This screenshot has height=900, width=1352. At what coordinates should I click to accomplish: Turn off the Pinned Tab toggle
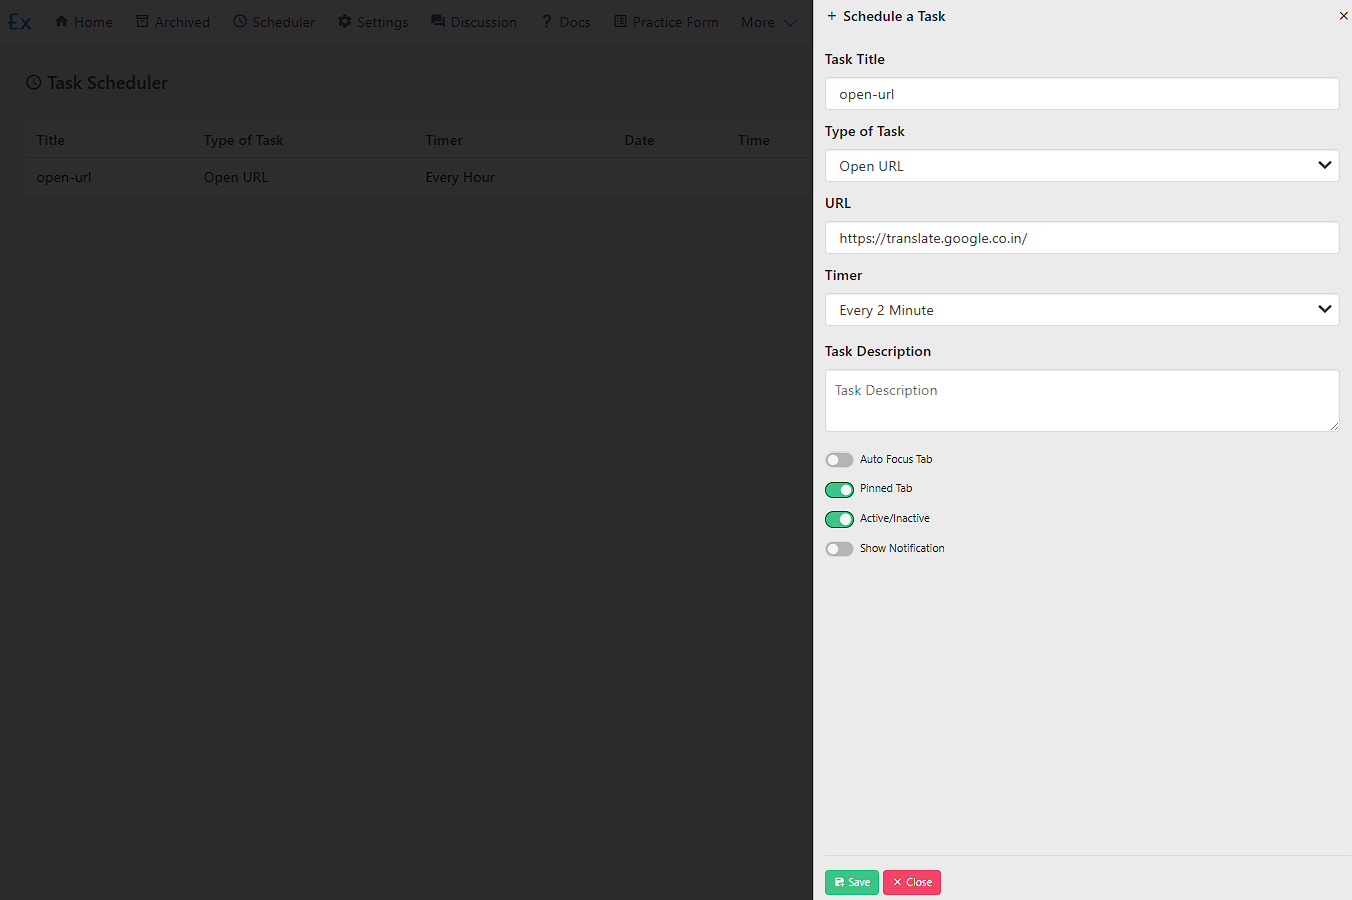[839, 489]
